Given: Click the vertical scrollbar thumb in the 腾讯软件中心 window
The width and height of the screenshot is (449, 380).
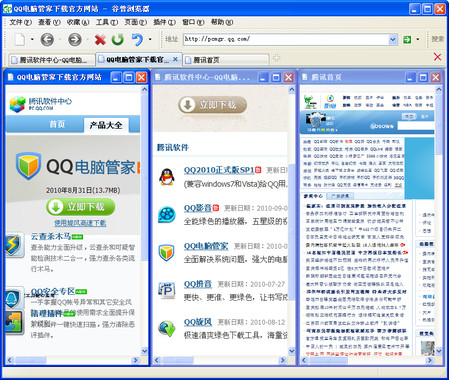Looking at the screenshot, I should [291, 231].
